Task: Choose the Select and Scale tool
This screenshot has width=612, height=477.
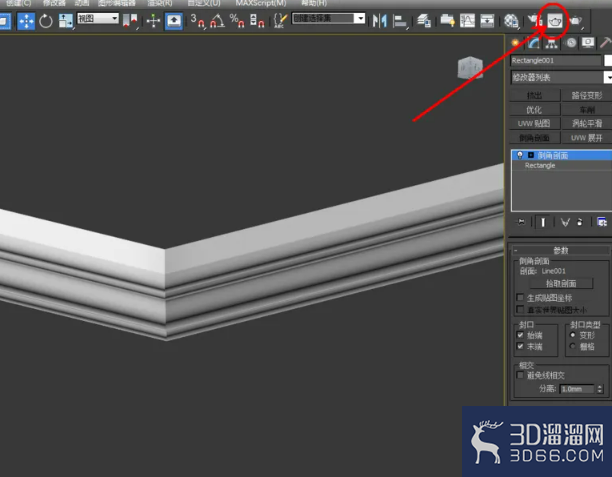Action: (65, 21)
